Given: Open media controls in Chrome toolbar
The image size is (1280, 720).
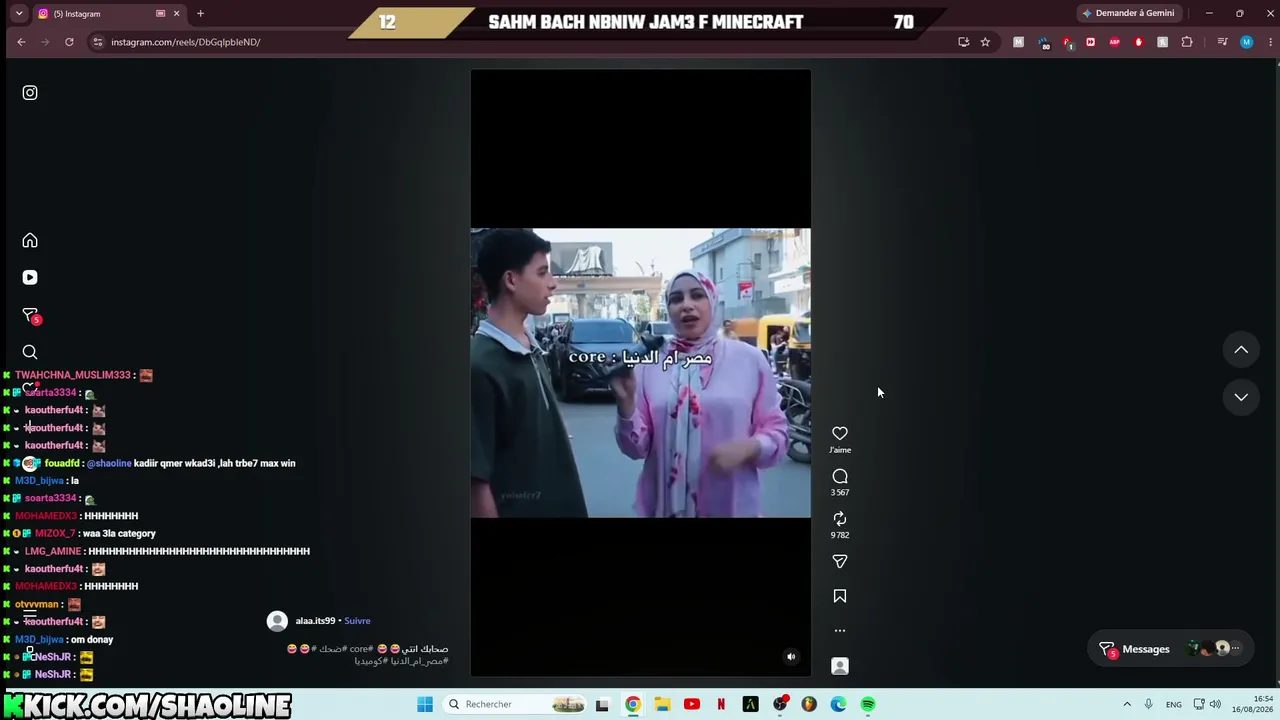Looking at the screenshot, I should 1222,42.
